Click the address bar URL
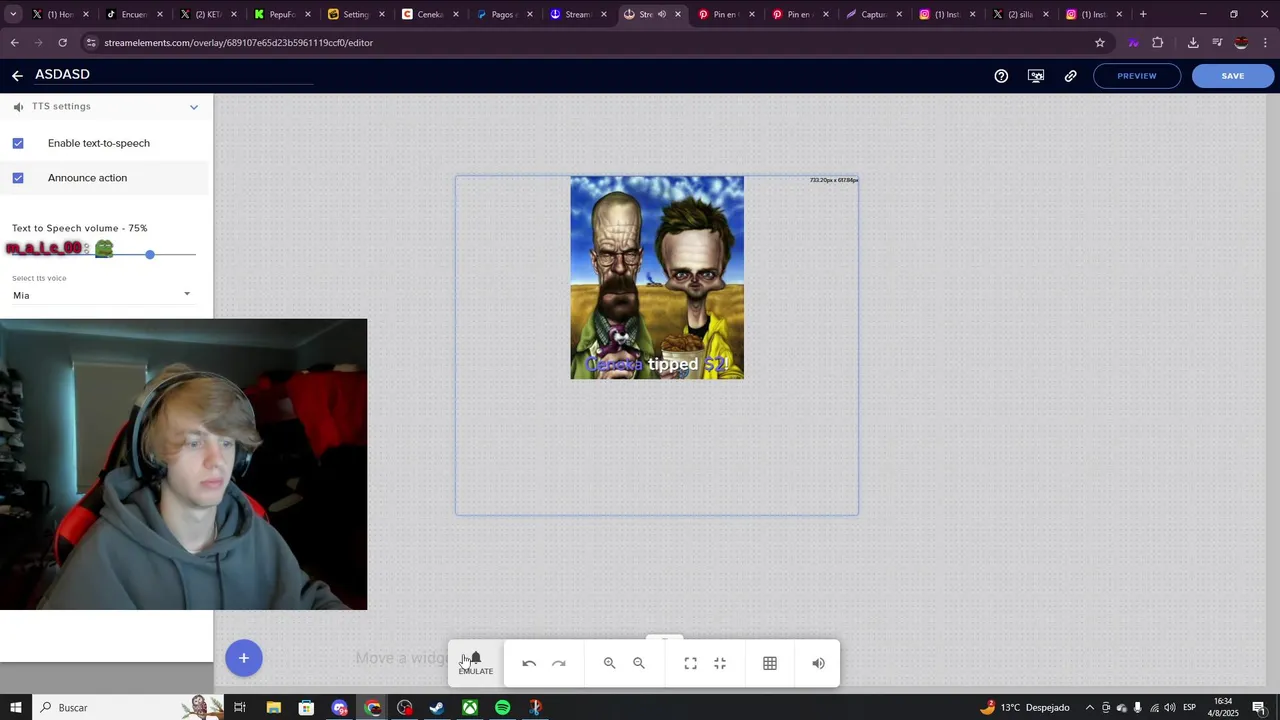Viewport: 1280px width, 720px height. [x=238, y=43]
